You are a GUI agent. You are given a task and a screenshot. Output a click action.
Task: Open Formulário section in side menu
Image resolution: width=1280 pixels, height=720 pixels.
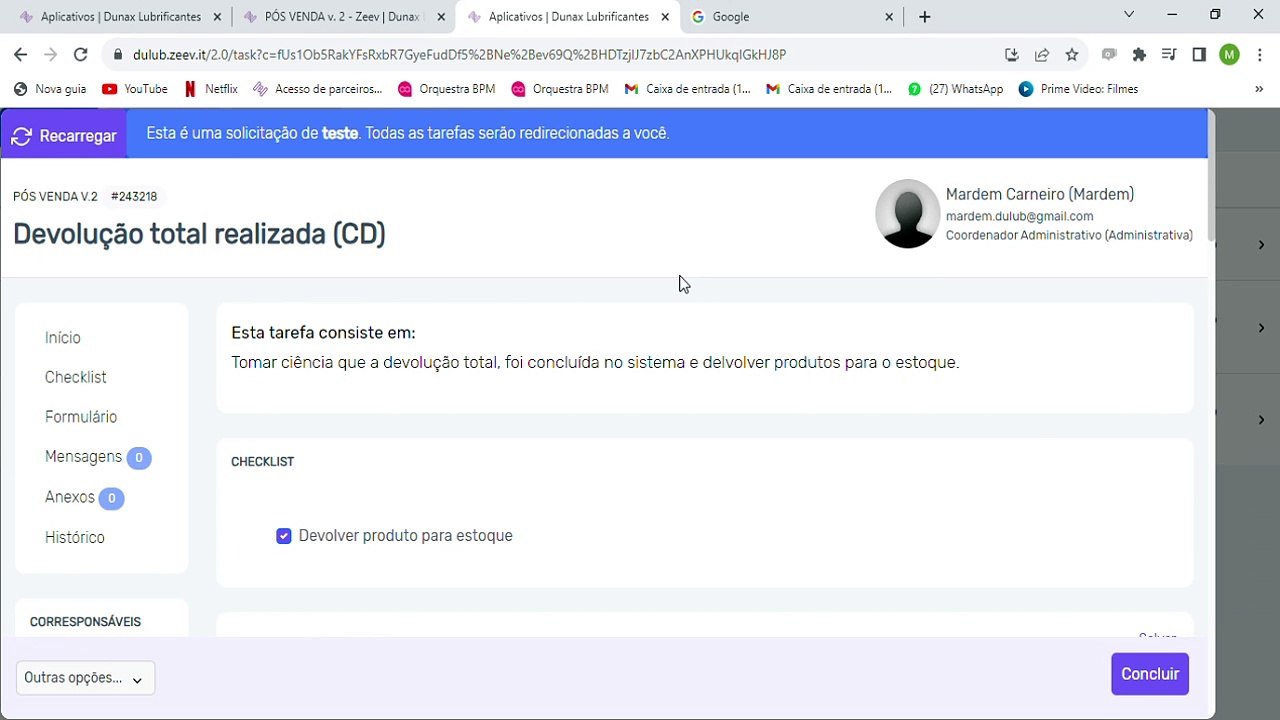(x=81, y=417)
